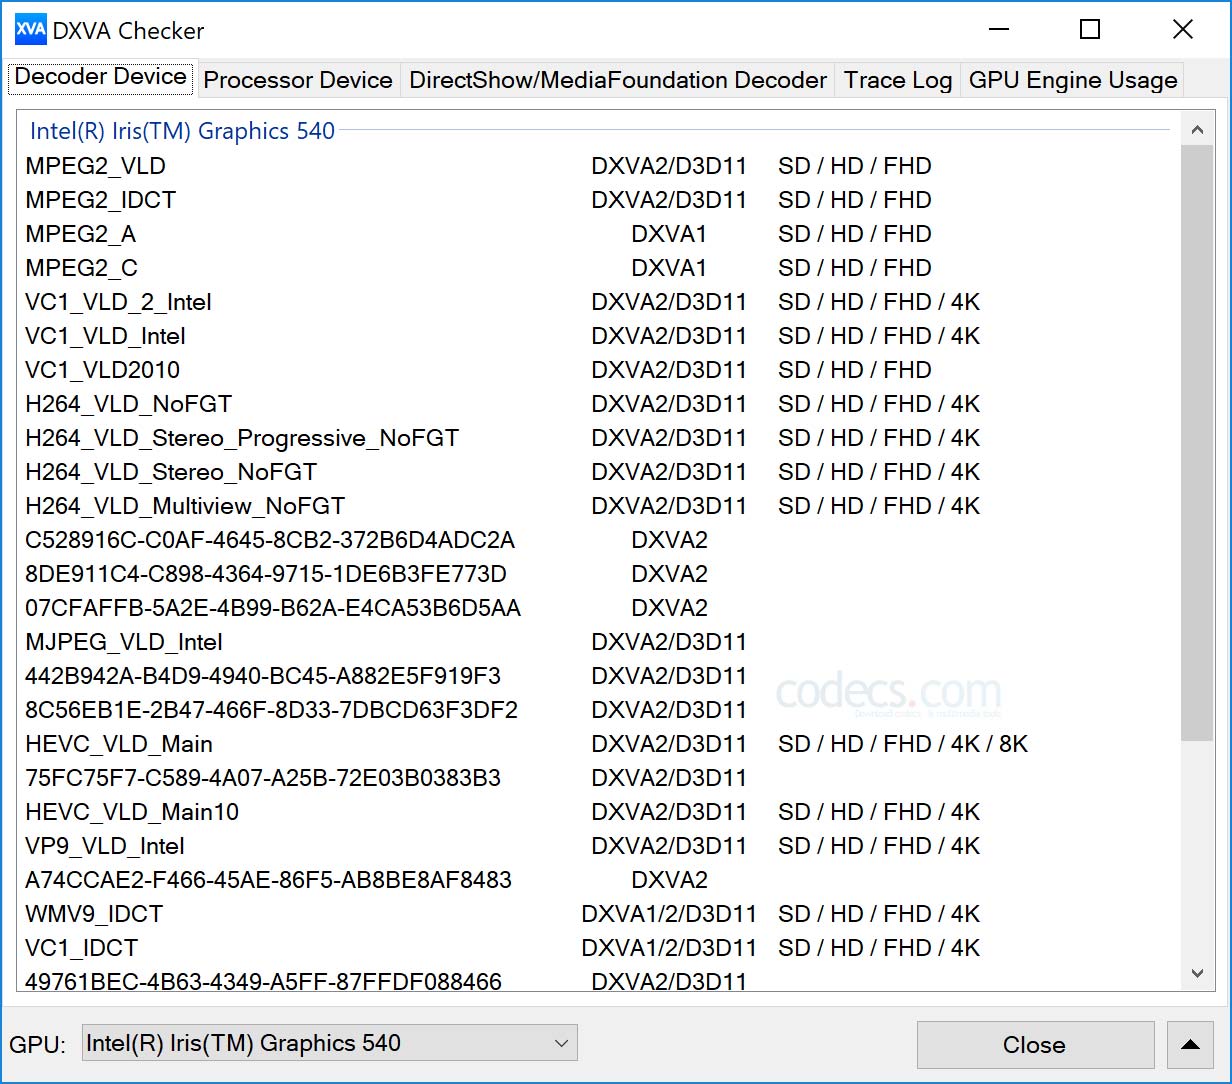1232x1084 pixels.
Task: Select the 442B942A-B4D9-4940-BC45-A882E5F919F3 row
Action: (x=598, y=676)
